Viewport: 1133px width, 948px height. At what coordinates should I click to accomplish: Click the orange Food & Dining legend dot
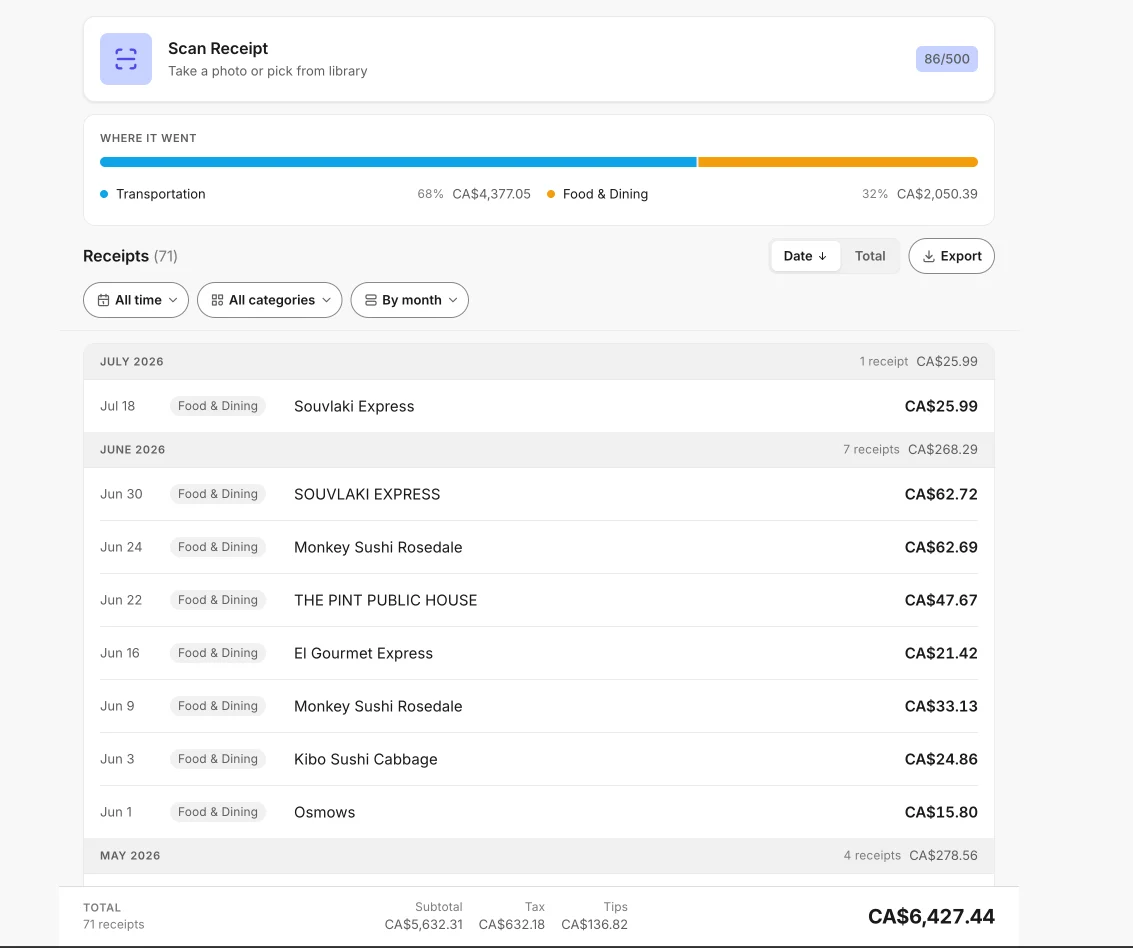pyautogui.click(x=551, y=194)
